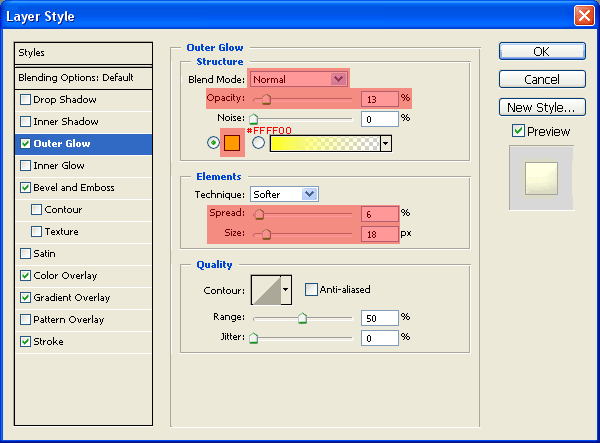Viewport: 600px width, 443px height.
Task: Open the gradient picker dropdown arrow
Action: click(x=386, y=143)
